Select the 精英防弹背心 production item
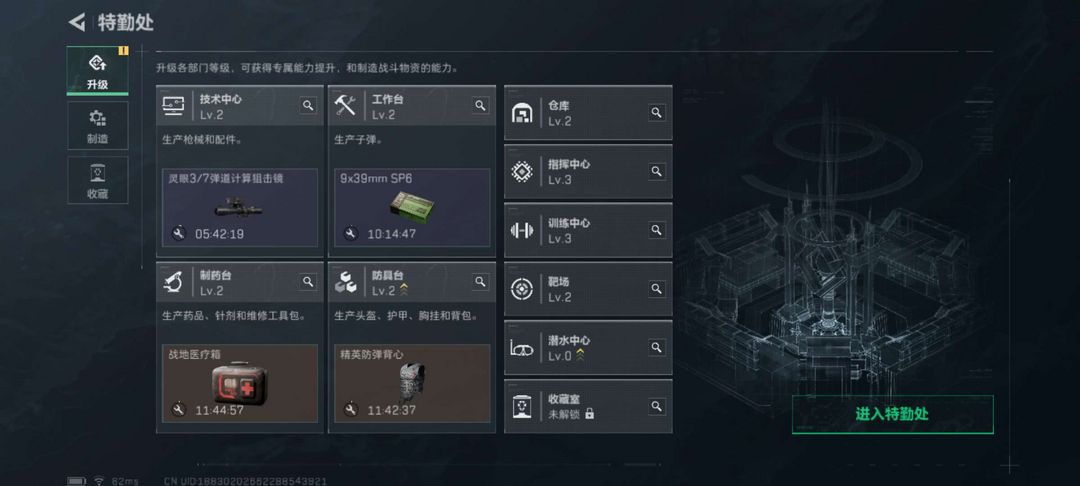The image size is (1080, 486). pos(412,383)
